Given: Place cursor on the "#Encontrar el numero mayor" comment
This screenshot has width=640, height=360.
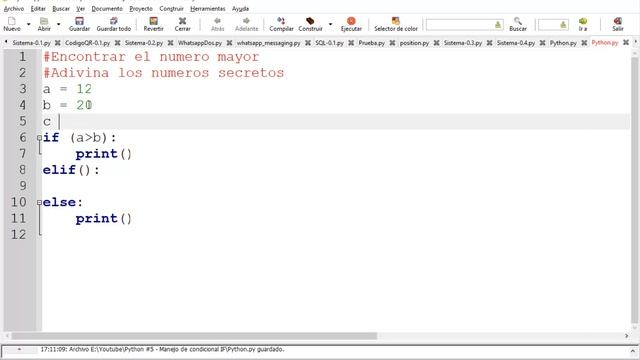Looking at the screenshot, I should (x=151, y=57).
